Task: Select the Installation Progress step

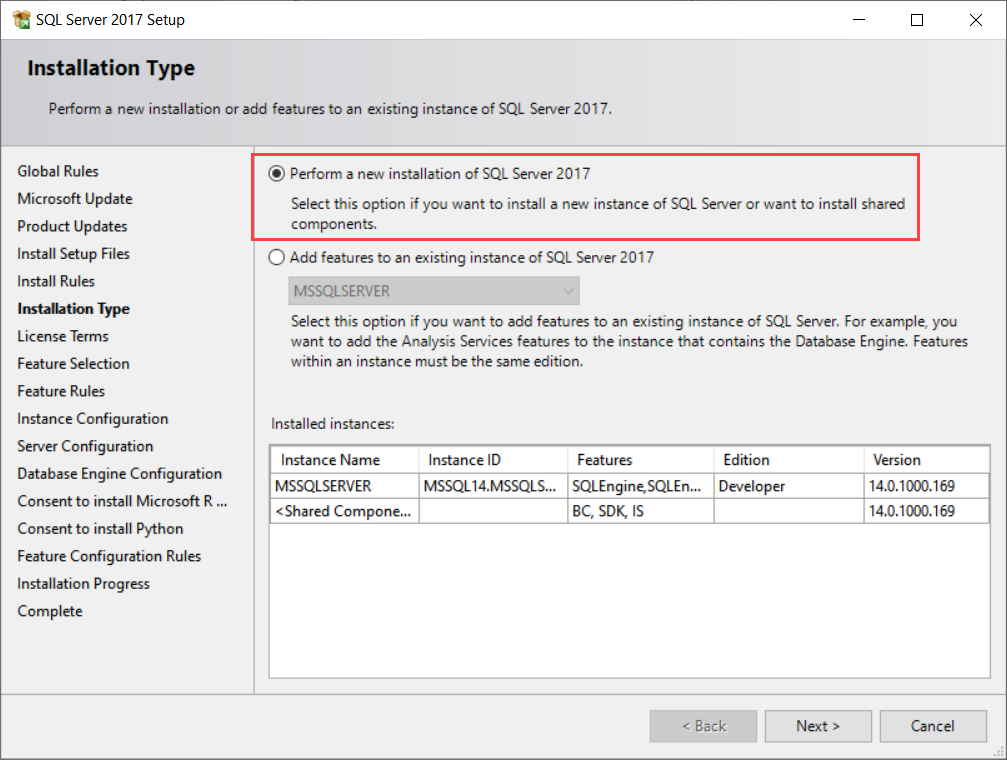Action: coord(83,583)
